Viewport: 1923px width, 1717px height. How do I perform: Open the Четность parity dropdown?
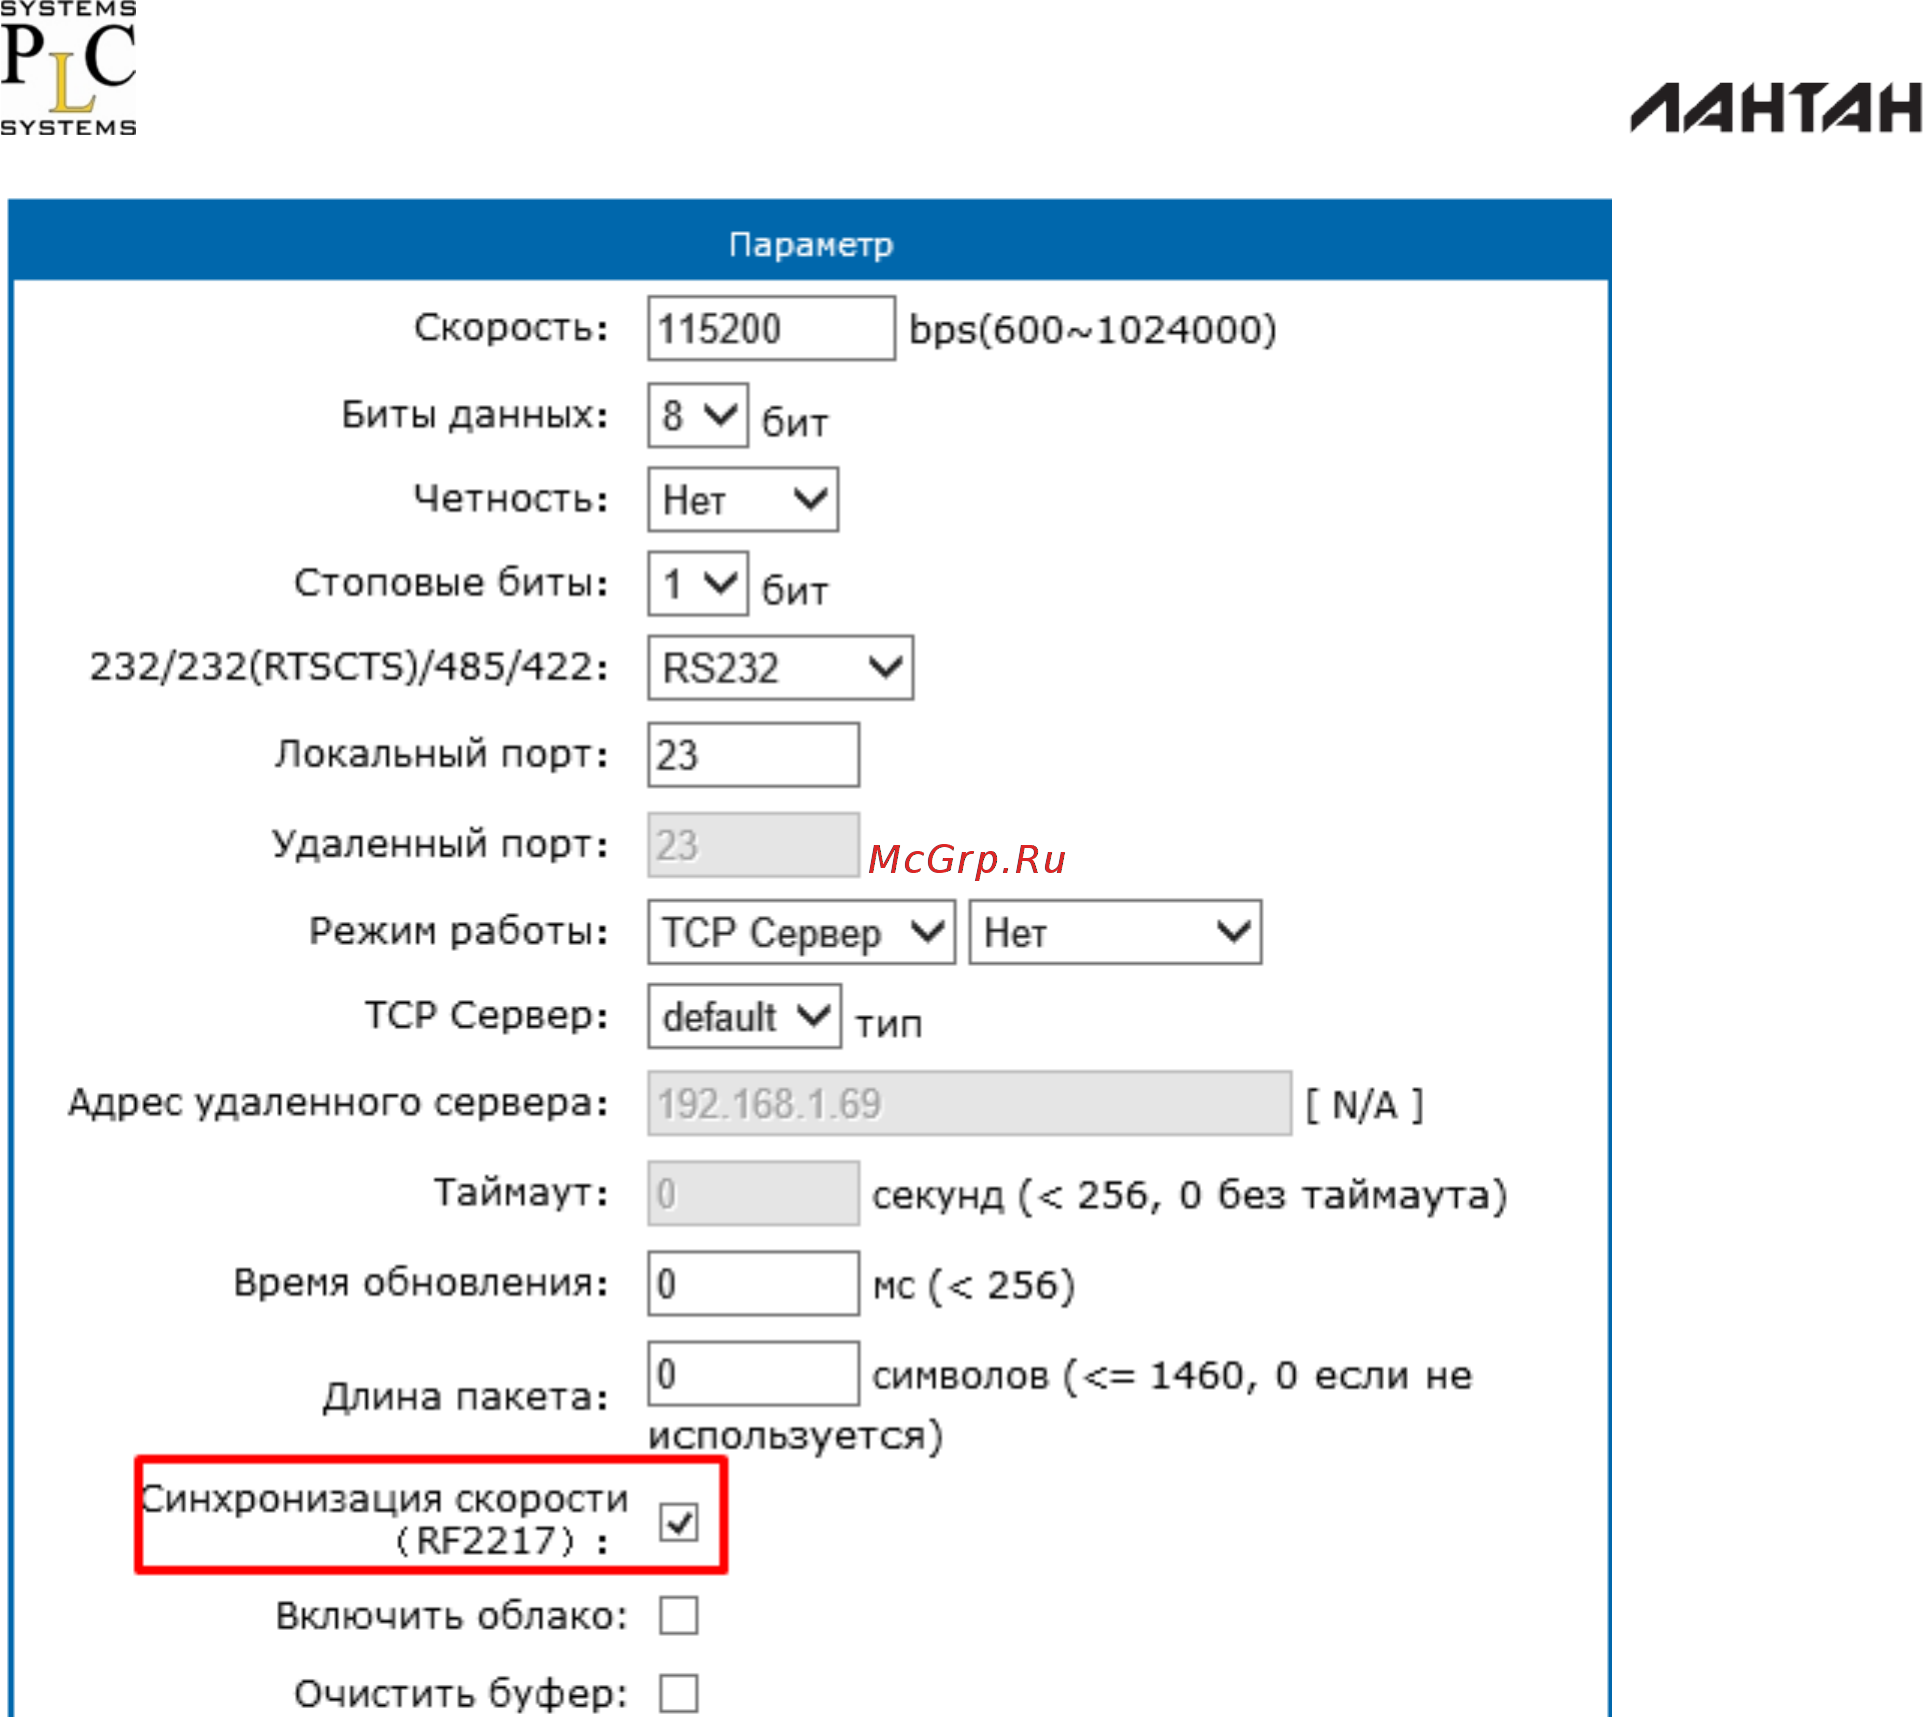743,499
